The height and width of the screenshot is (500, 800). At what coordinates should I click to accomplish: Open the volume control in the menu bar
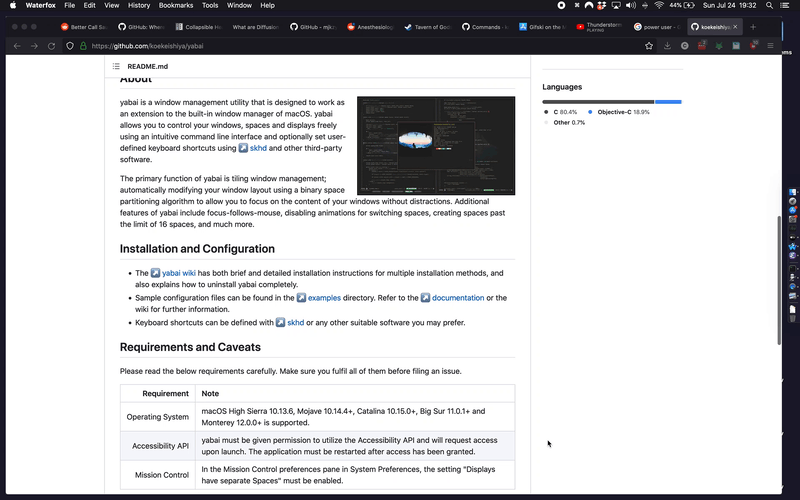click(x=631, y=5)
